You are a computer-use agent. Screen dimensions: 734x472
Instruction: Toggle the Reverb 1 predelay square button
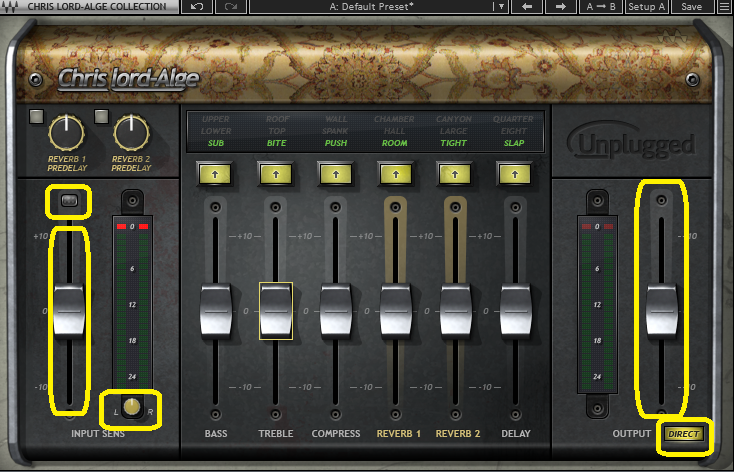37,116
